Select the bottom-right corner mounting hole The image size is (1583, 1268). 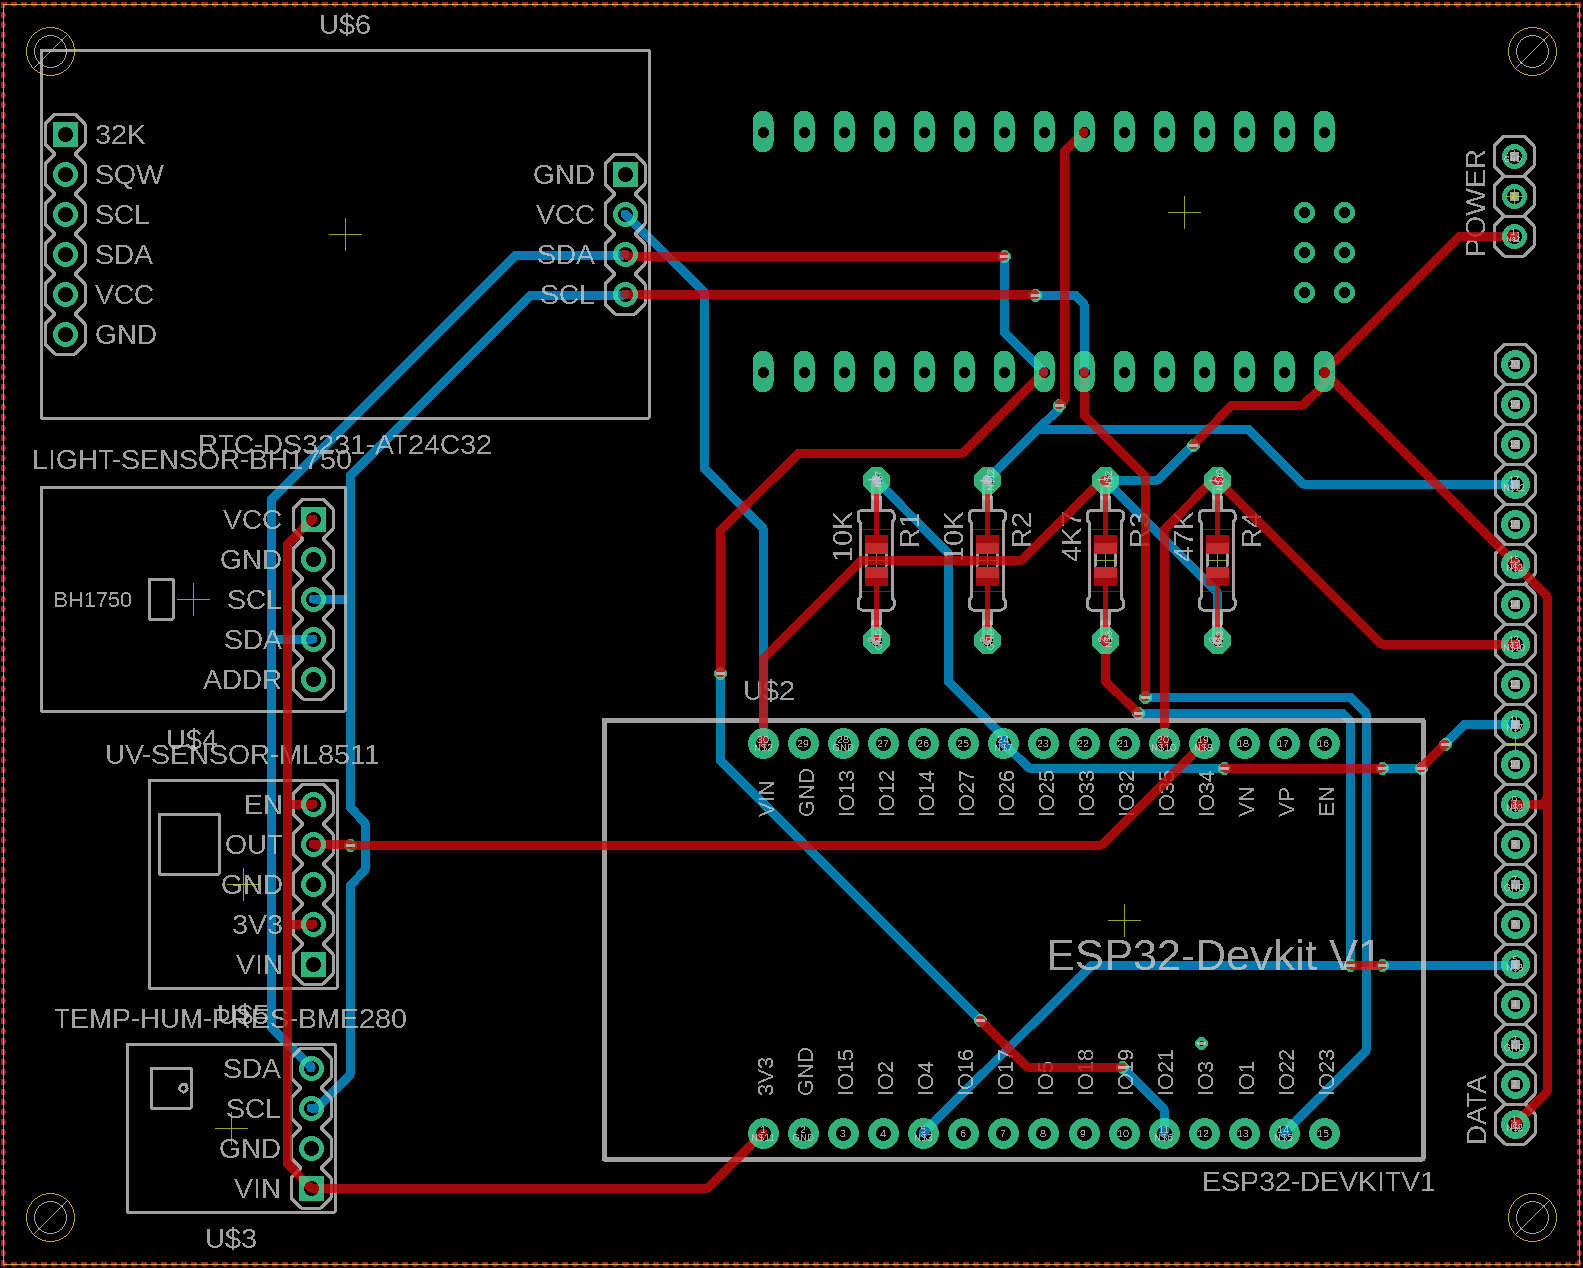pyautogui.click(x=1531, y=1218)
